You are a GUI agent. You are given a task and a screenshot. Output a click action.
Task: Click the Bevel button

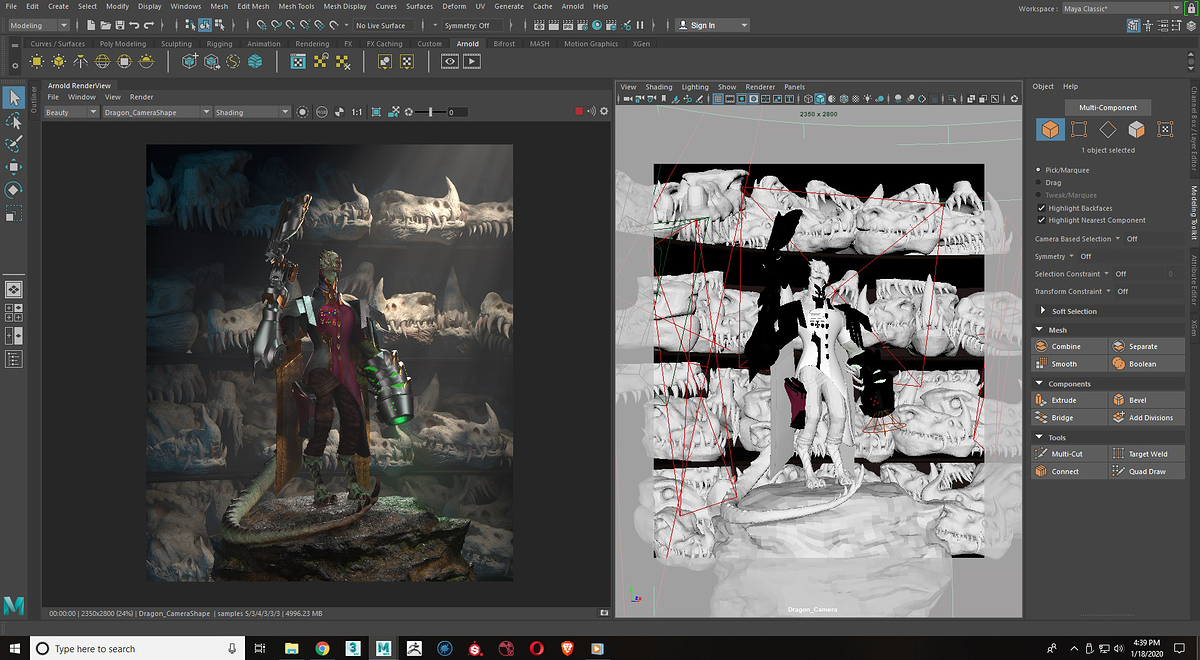click(1146, 400)
